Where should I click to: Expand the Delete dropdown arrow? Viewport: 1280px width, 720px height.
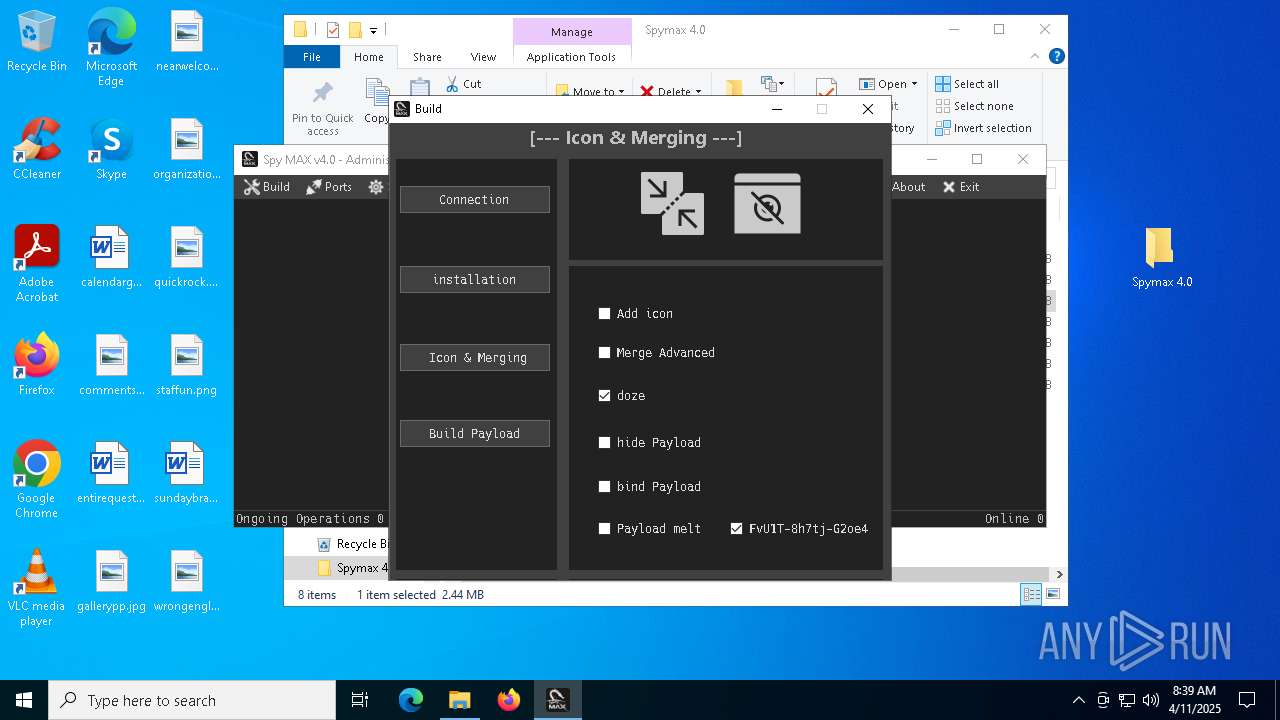698,91
